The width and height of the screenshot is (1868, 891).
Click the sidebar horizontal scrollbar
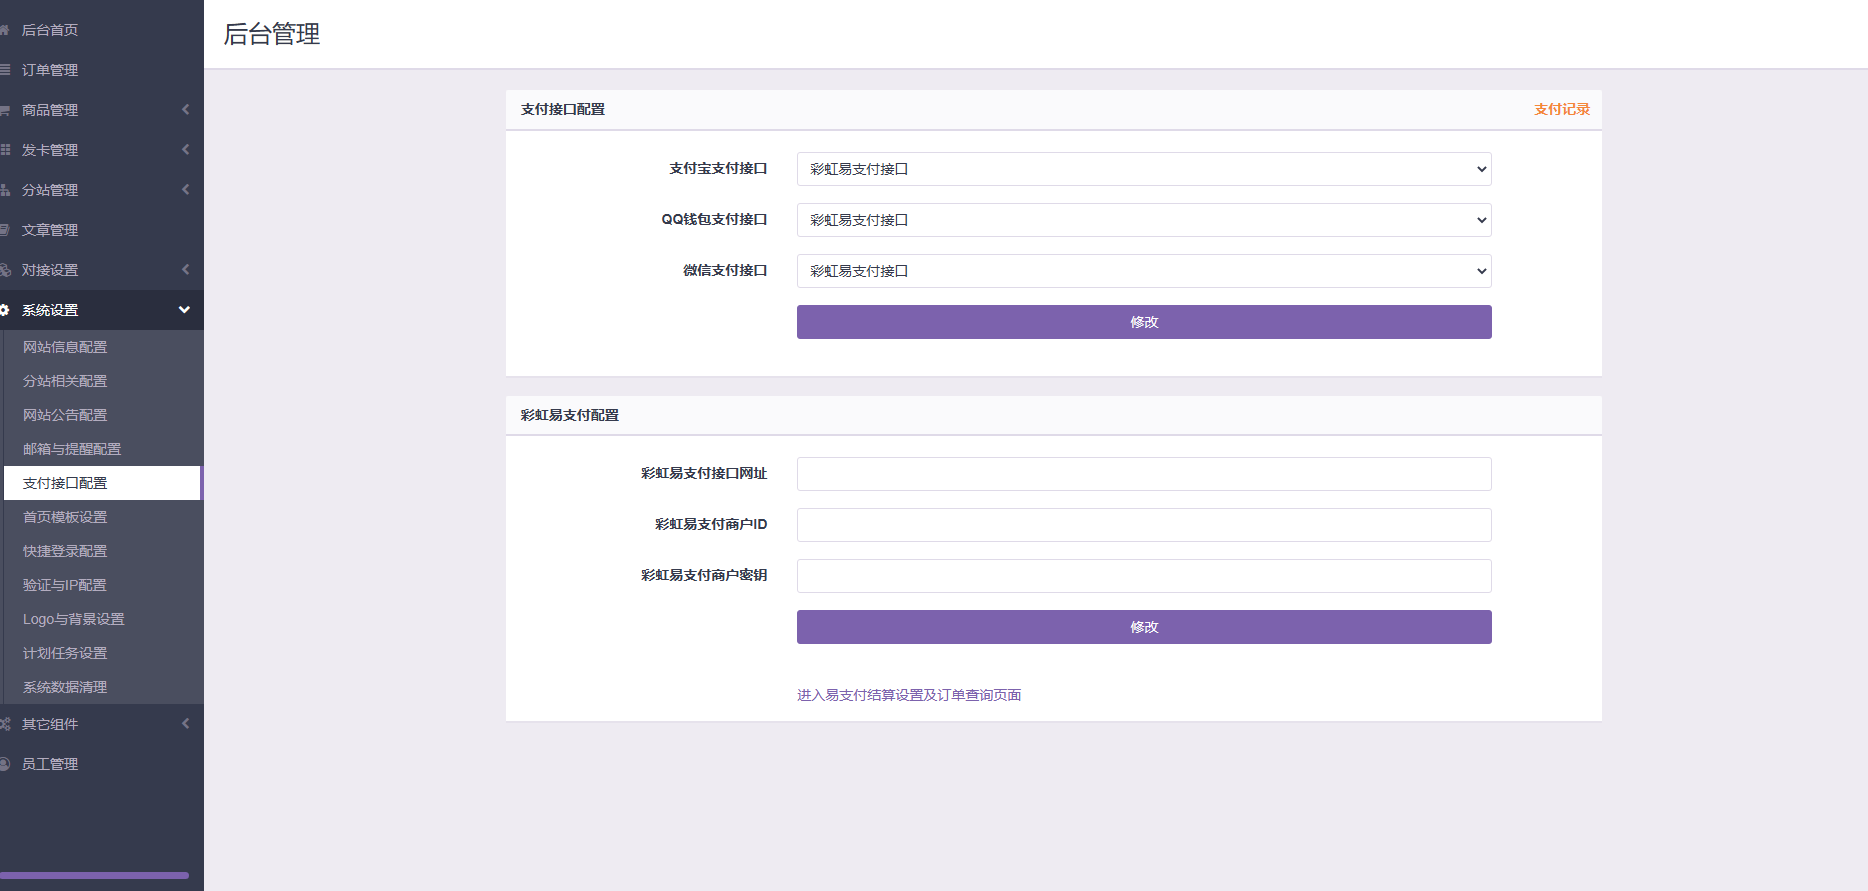click(94, 875)
